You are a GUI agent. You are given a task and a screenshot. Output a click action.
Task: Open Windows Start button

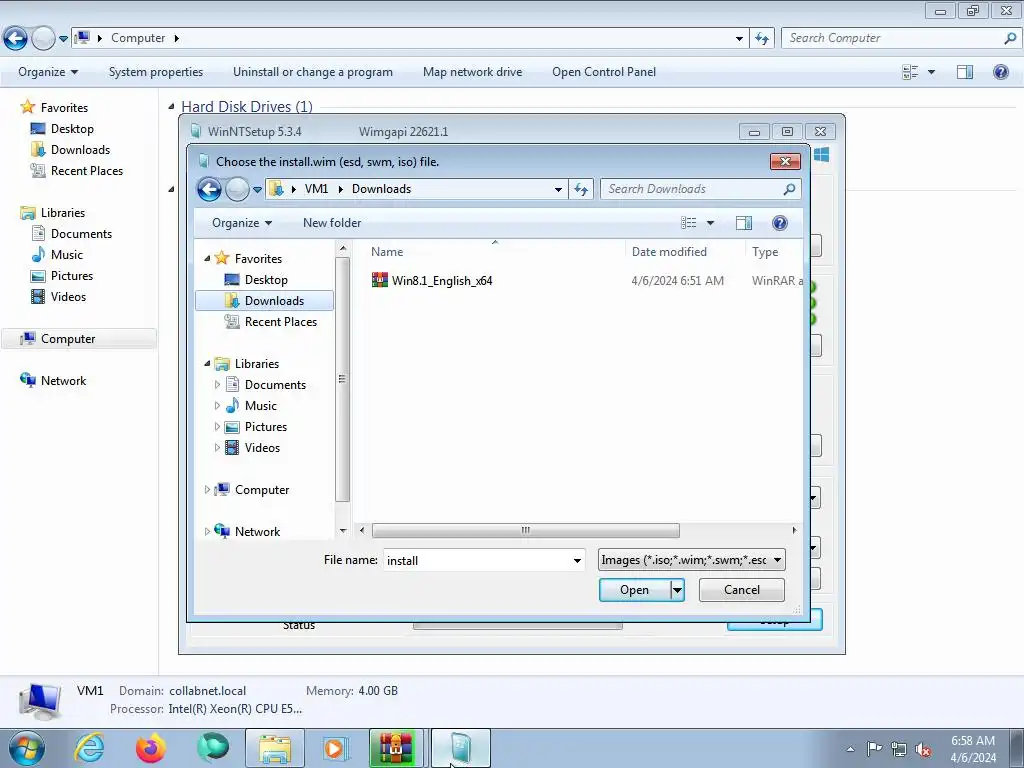click(26, 748)
